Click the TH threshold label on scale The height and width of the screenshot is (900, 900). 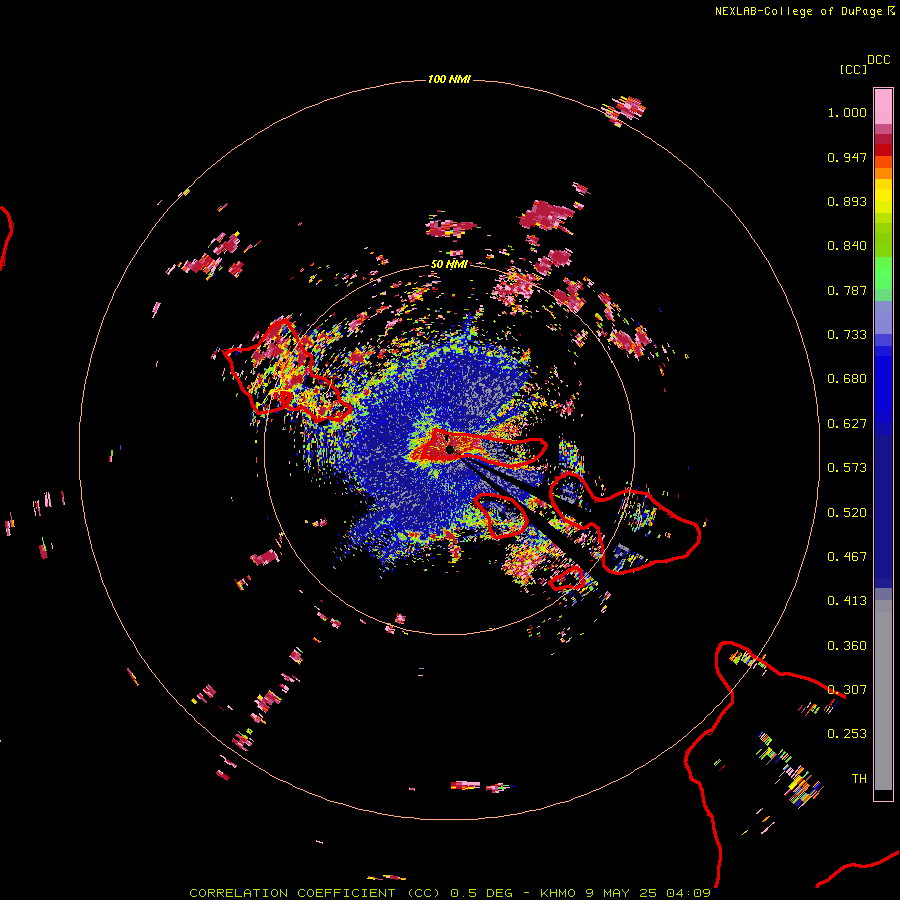pos(859,779)
